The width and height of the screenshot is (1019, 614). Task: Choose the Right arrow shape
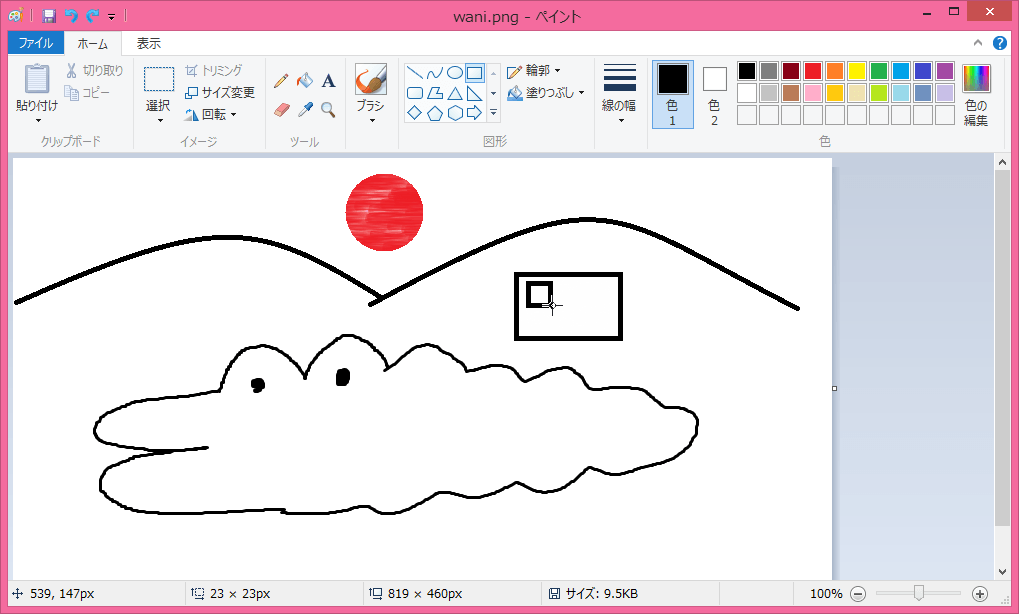(475, 113)
